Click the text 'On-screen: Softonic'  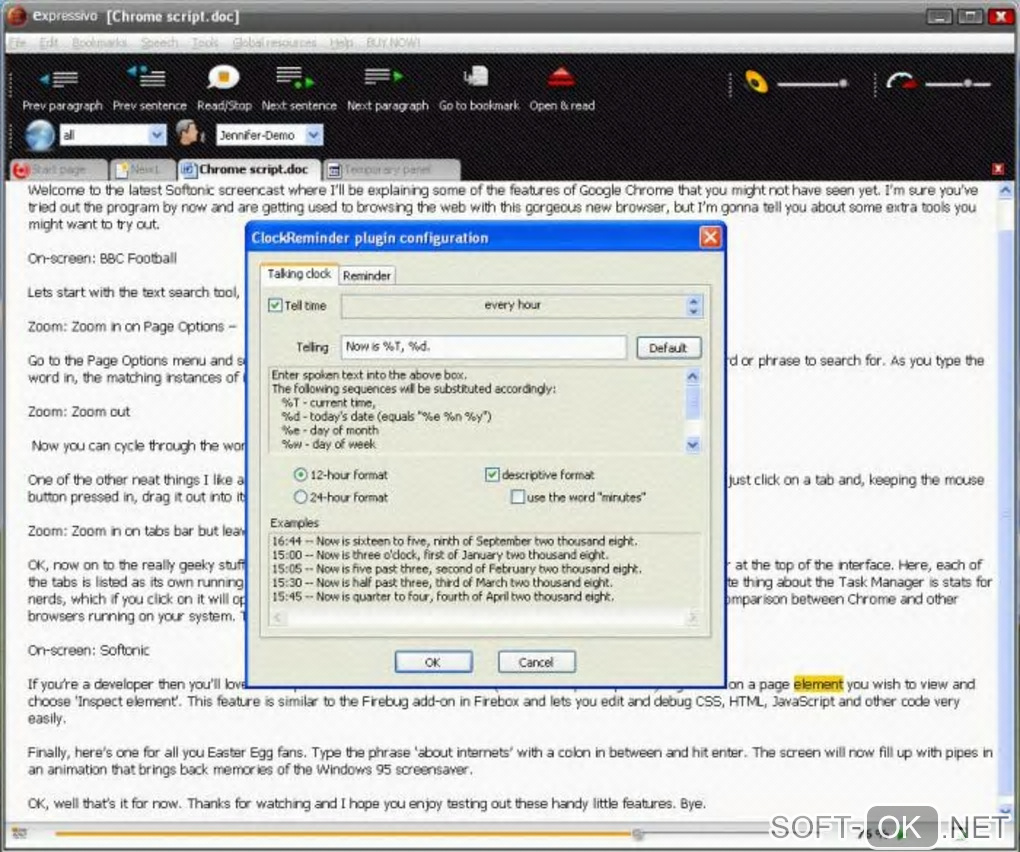[x=88, y=650]
